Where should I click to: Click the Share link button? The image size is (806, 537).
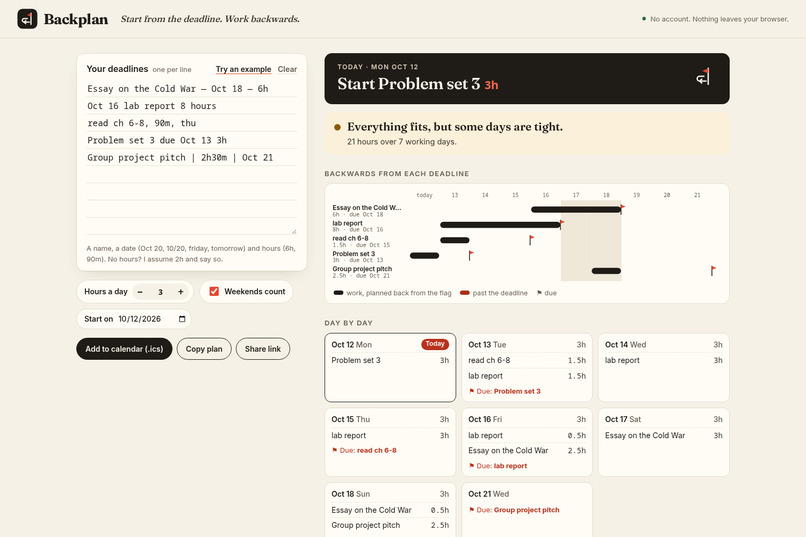pos(263,349)
